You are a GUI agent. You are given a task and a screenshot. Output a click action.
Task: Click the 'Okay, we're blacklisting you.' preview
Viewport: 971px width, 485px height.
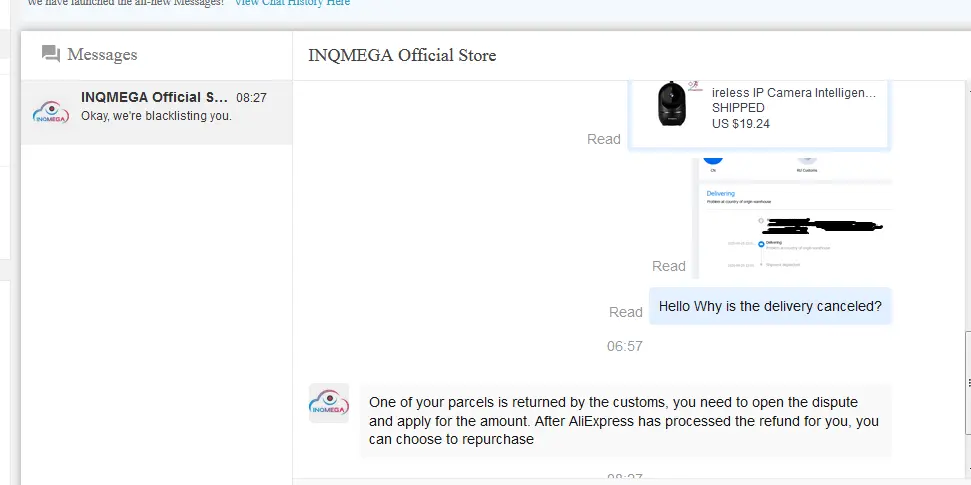156,116
